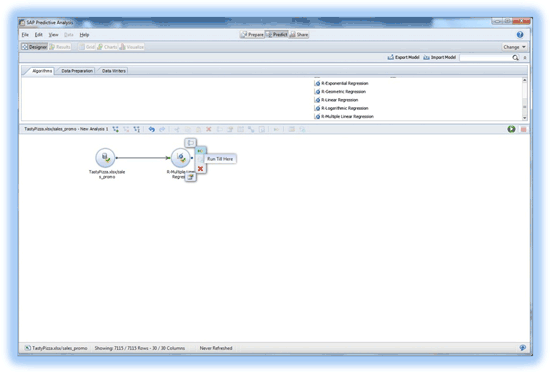Click the Showing 7115 / 7115 Rows status text

140,348
